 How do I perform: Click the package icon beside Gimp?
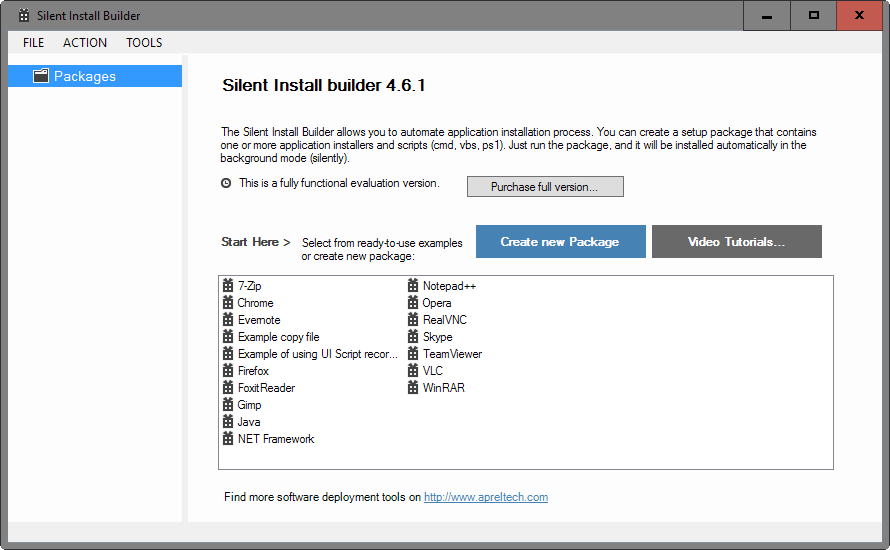(x=228, y=405)
